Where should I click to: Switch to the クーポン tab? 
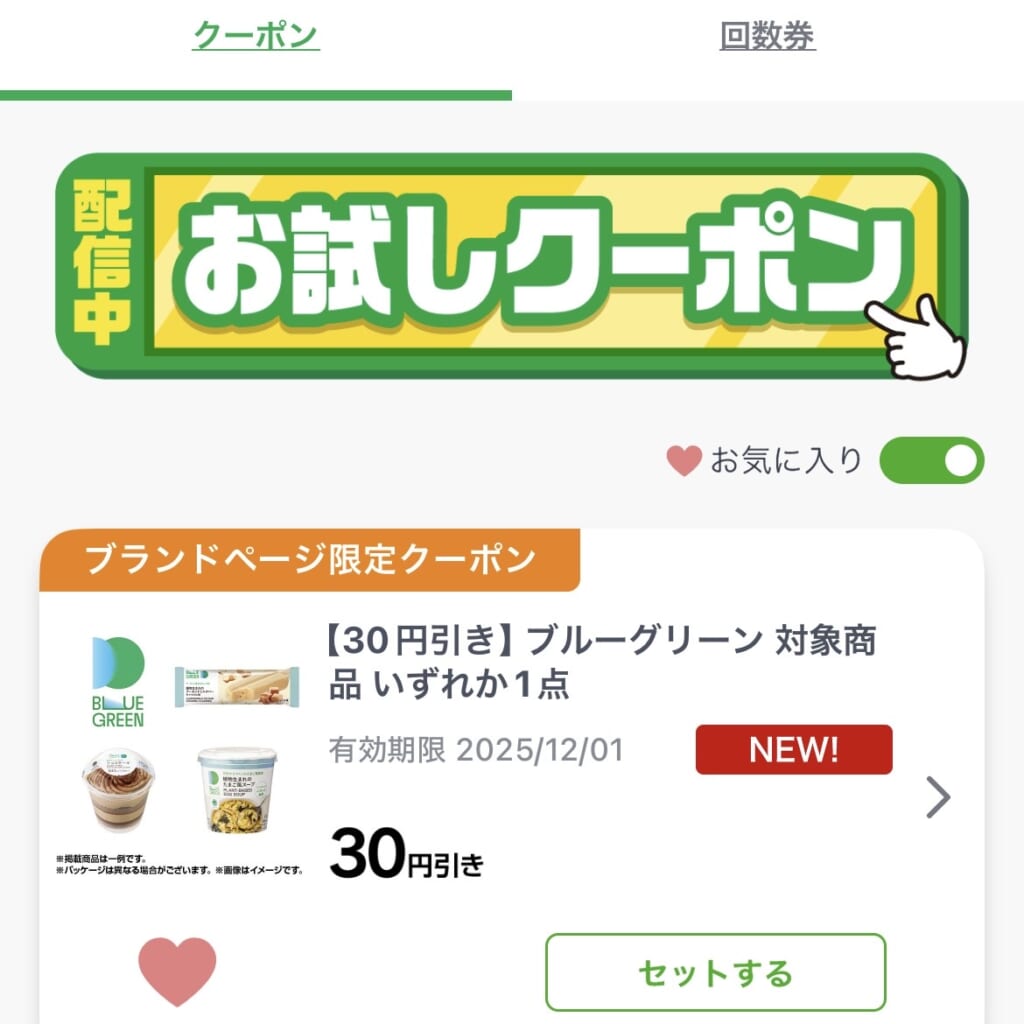(x=256, y=37)
